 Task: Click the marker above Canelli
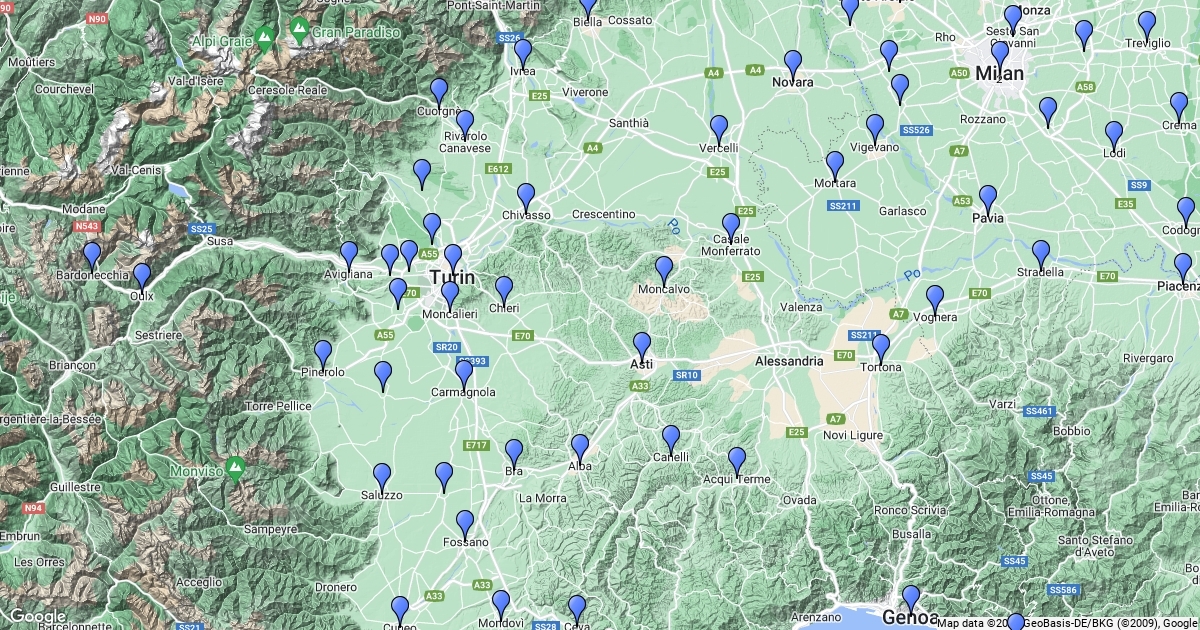(x=671, y=441)
